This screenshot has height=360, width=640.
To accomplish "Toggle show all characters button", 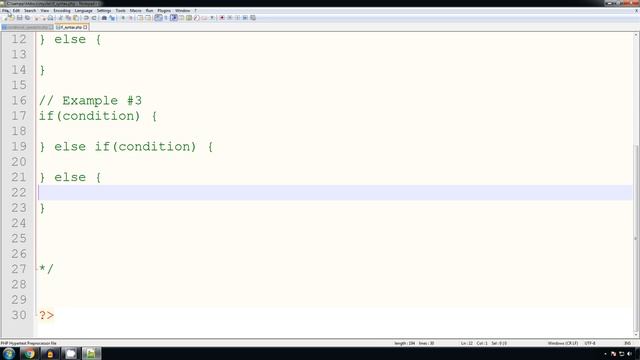I will coord(166,18).
